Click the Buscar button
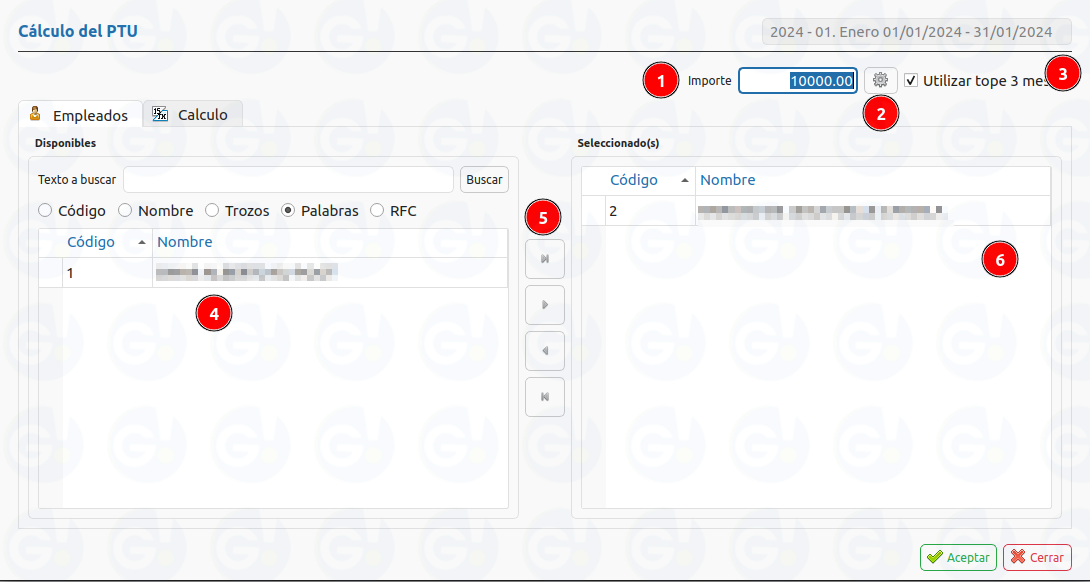 tap(485, 179)
